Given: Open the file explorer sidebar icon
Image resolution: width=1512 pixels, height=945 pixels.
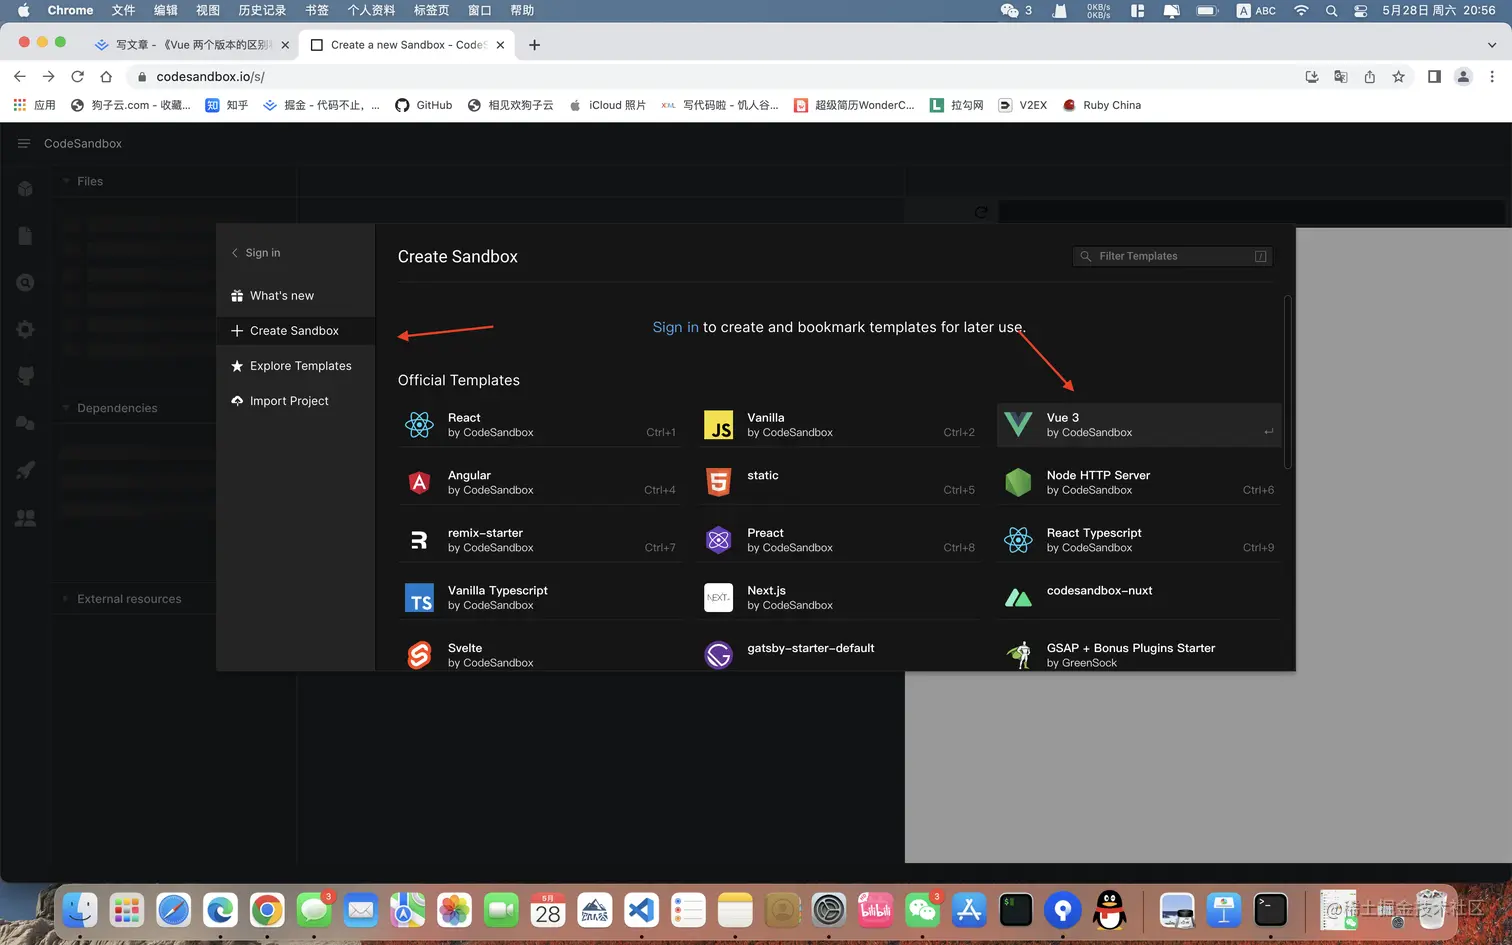Looking at the screenshot, I should coord(26,236).
